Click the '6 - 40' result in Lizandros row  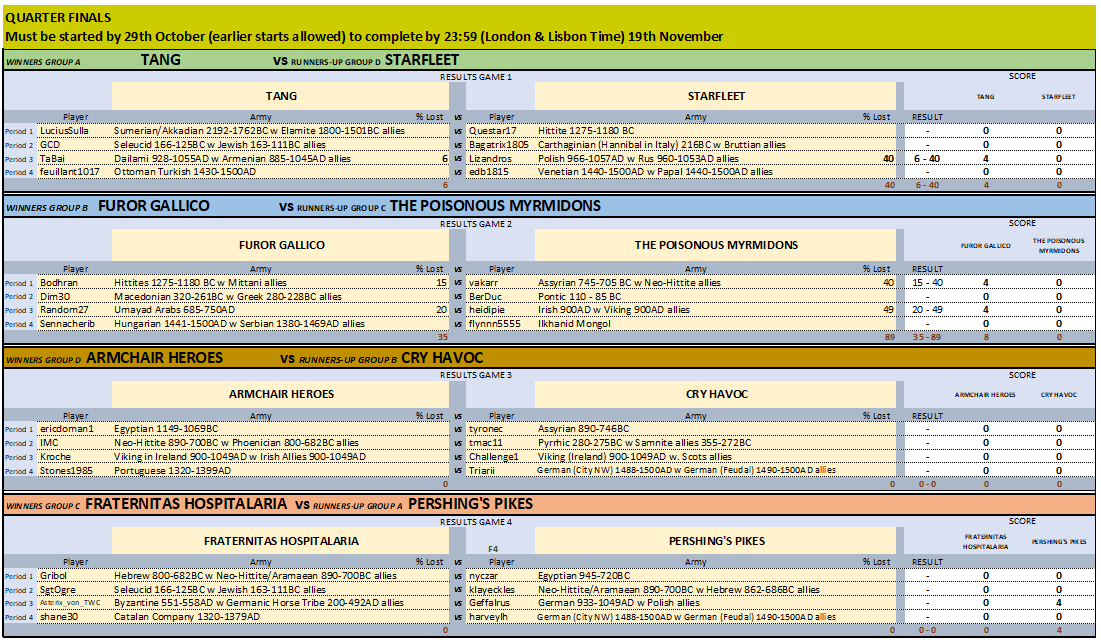point(927,159)
